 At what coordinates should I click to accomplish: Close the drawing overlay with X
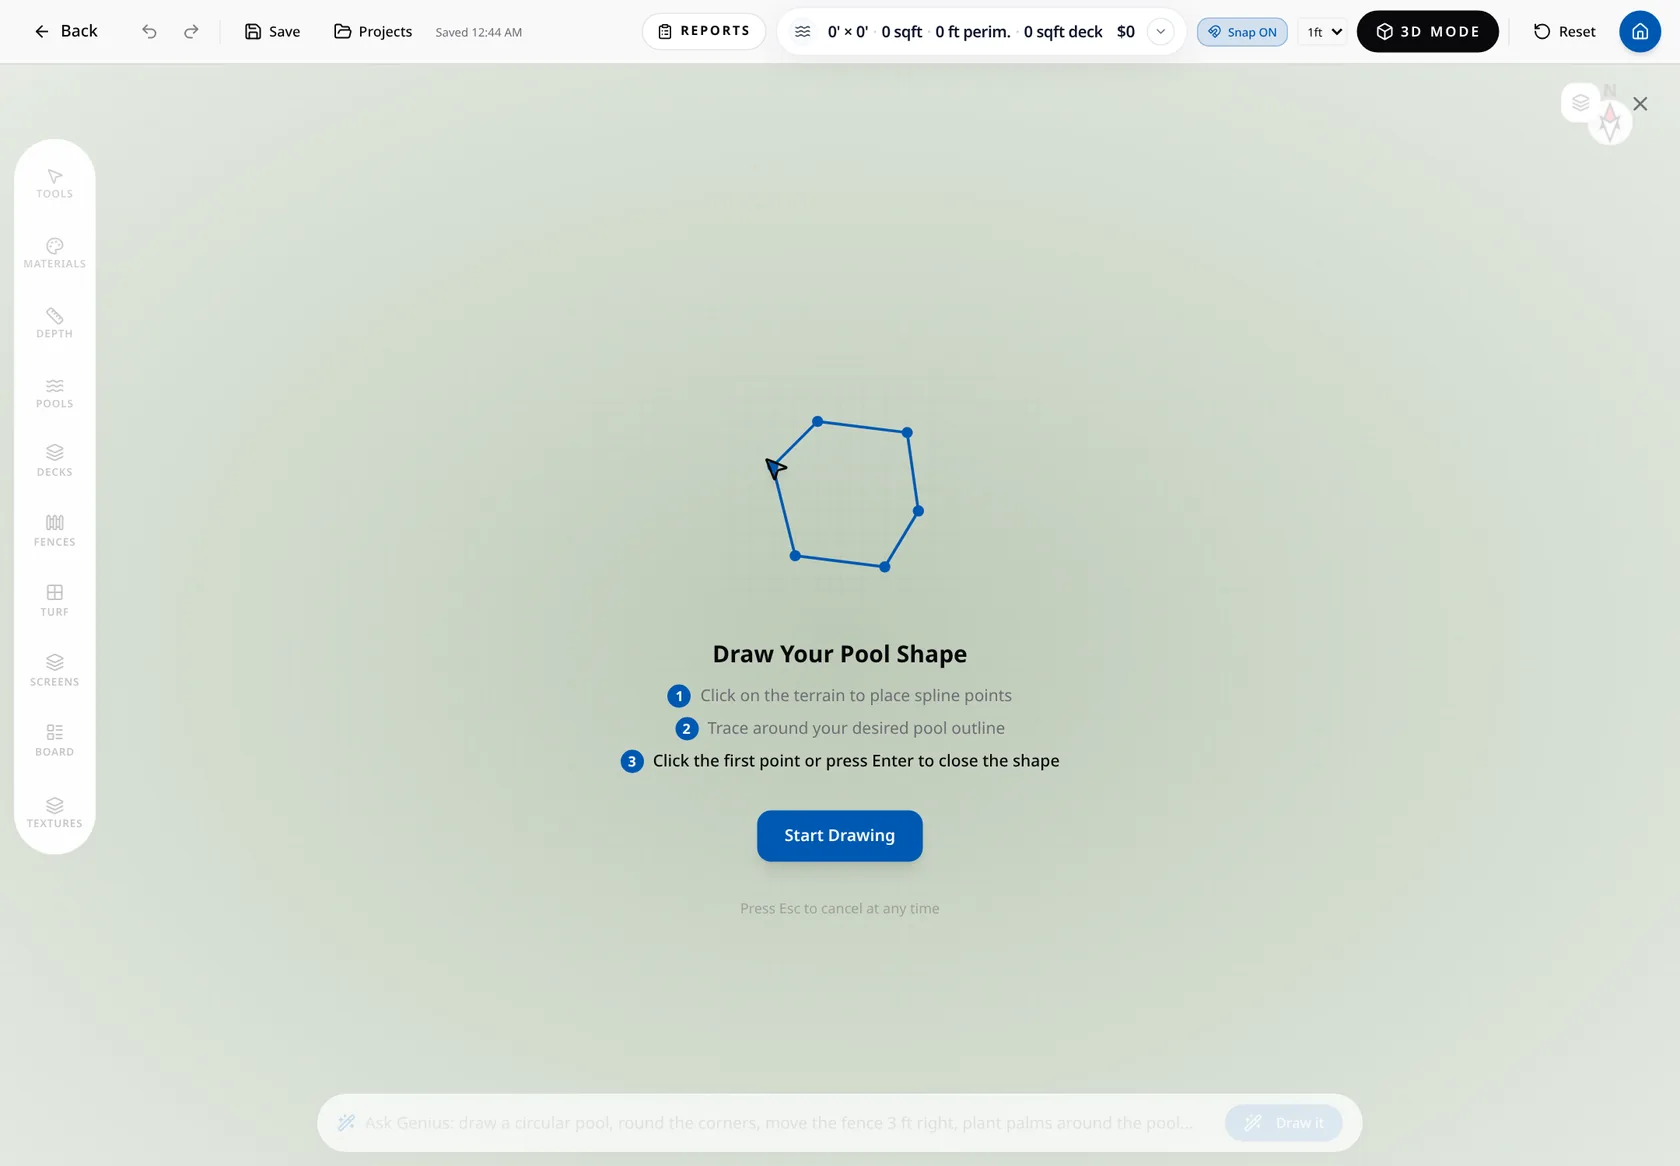point(1640,104)
